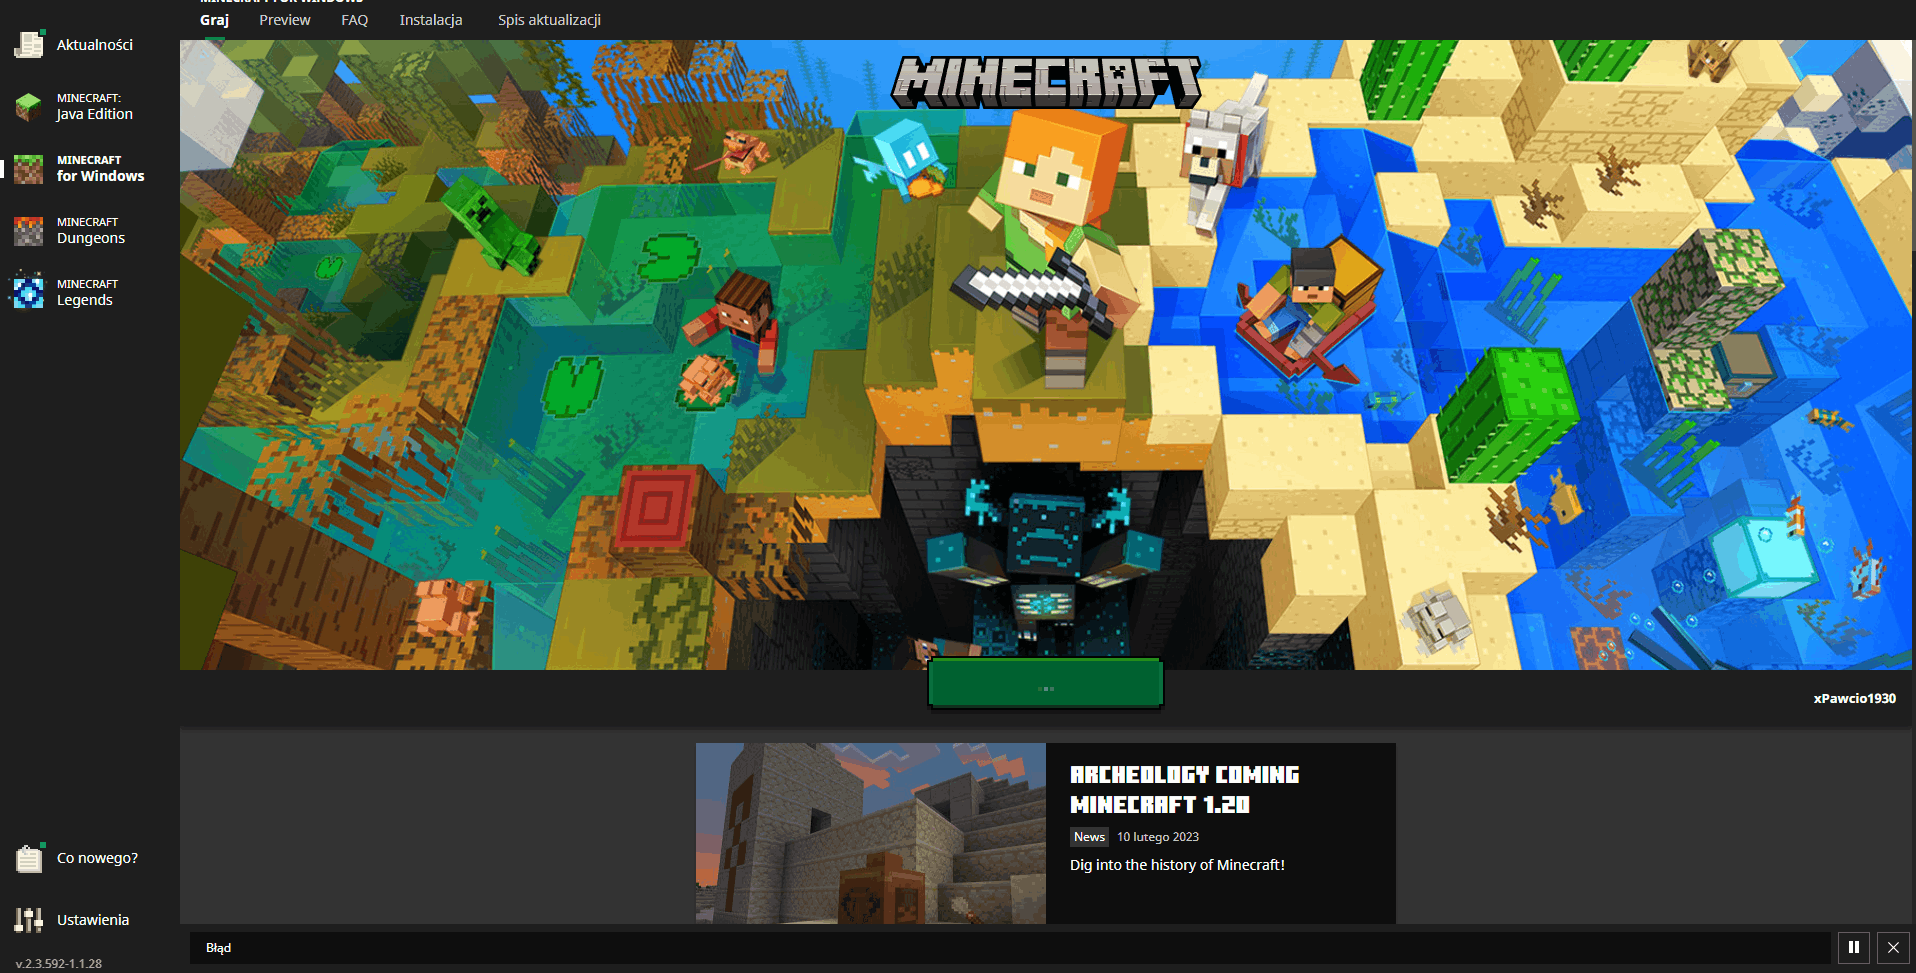1916x973 pixels.
Task: Open the Aktualności news icon
Action: point(29,45)
